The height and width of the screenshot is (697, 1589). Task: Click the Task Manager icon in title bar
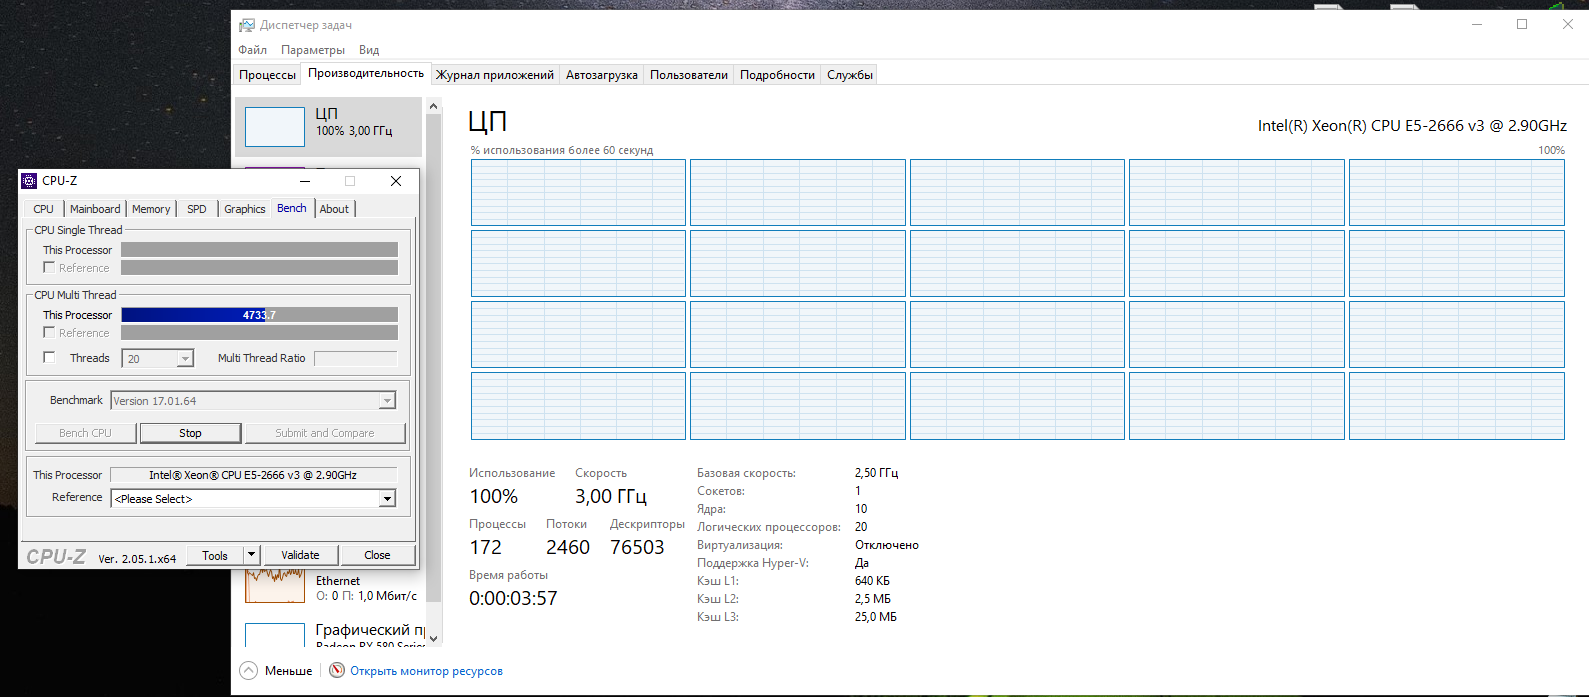point(246,25)
